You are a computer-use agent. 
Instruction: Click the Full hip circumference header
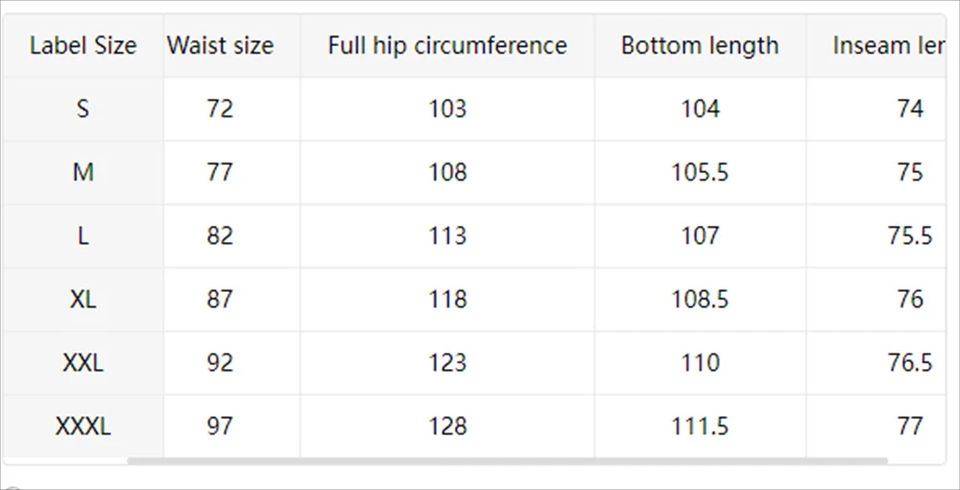click(x=447, y=45)
